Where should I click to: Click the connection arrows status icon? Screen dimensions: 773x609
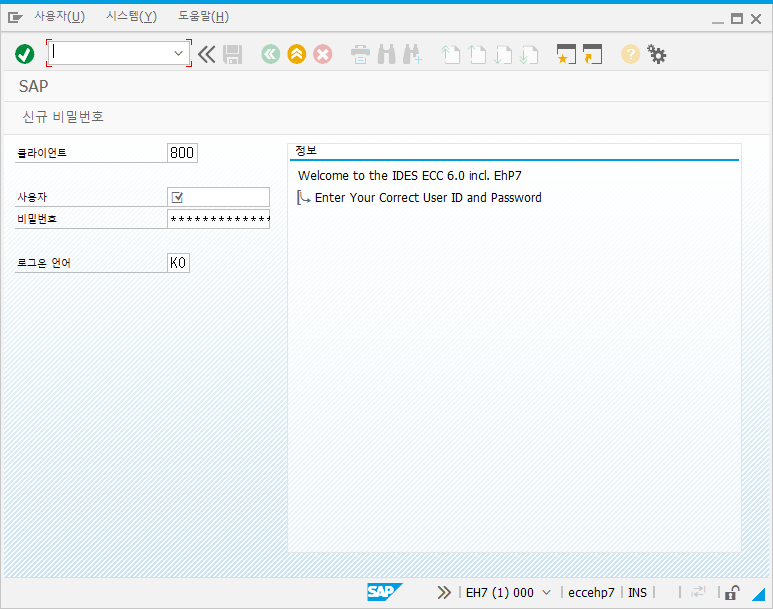(x=698, y=592)
